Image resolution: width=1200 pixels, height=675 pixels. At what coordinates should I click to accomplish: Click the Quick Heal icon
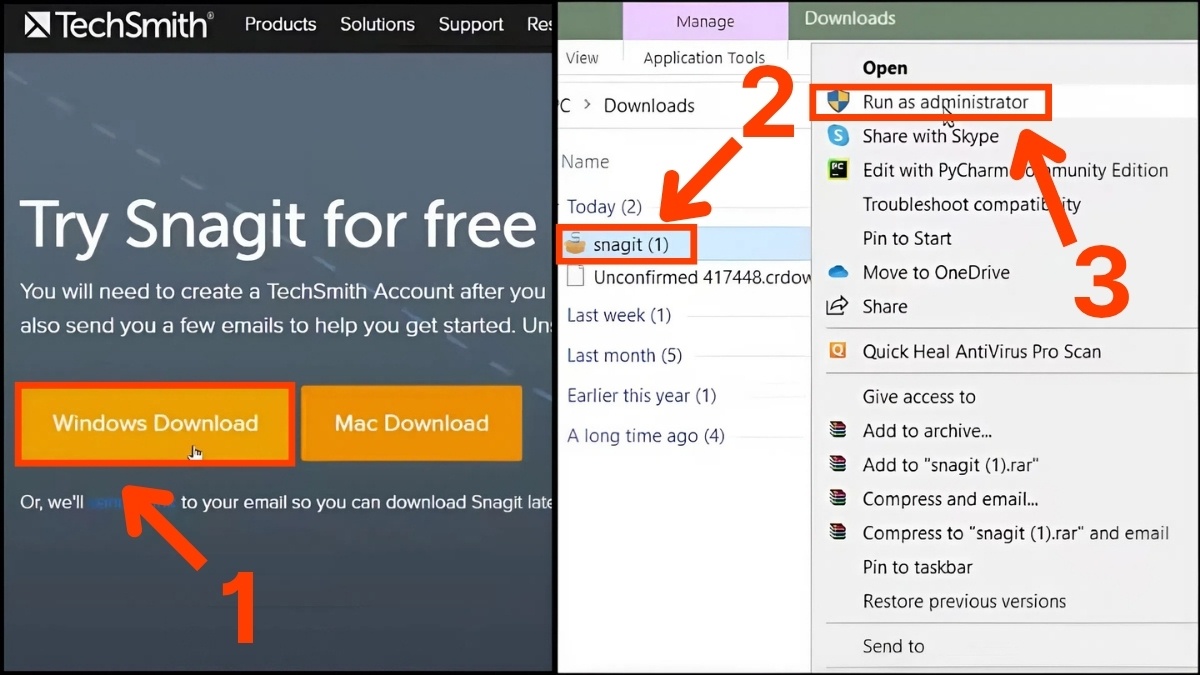838,351
